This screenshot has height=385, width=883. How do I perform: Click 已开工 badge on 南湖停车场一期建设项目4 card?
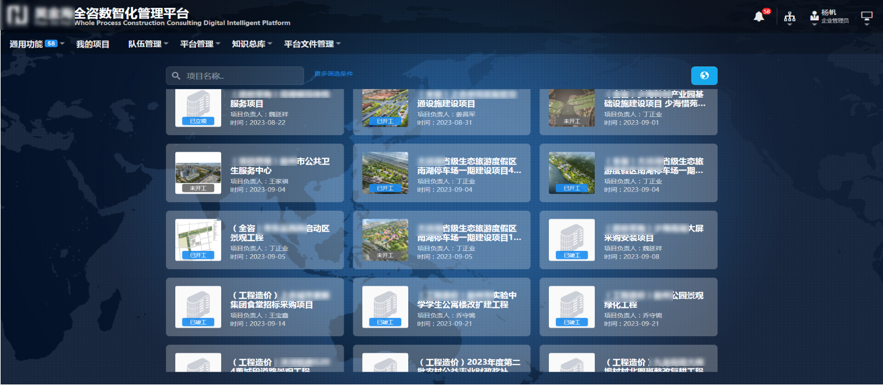385,189
